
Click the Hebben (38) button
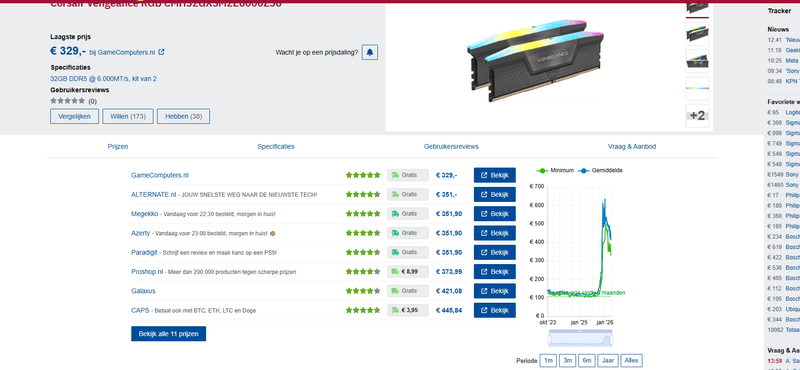[183, 116]
